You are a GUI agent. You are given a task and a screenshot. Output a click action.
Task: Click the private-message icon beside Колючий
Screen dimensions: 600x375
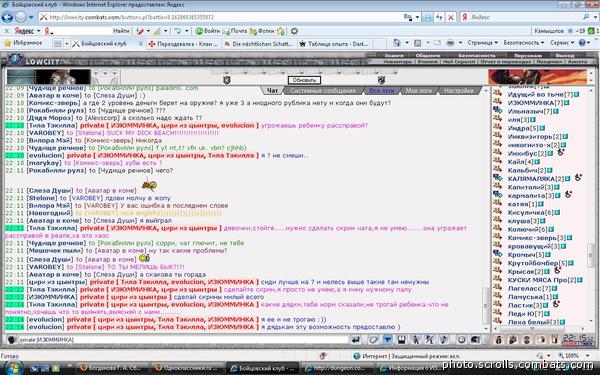pyautogui.click(x=497, y=229)
